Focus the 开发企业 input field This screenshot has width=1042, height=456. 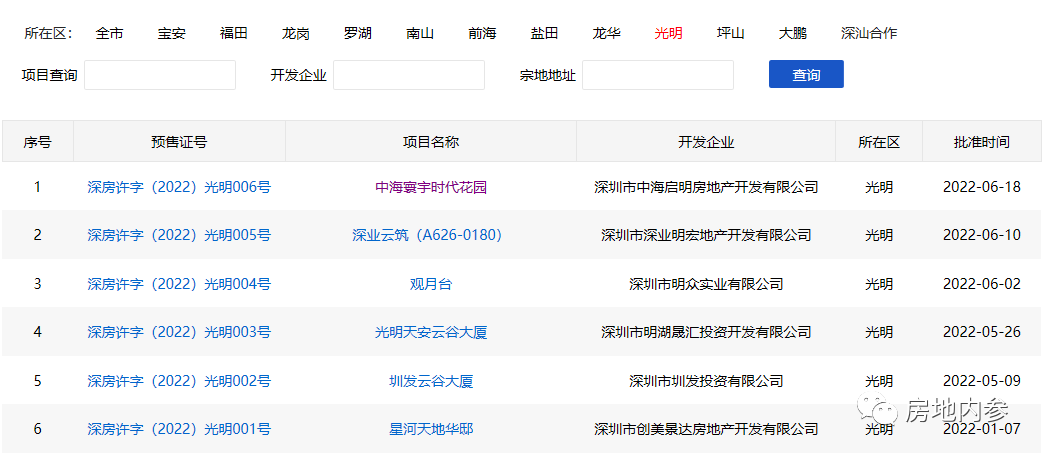(x=409, y=75)
